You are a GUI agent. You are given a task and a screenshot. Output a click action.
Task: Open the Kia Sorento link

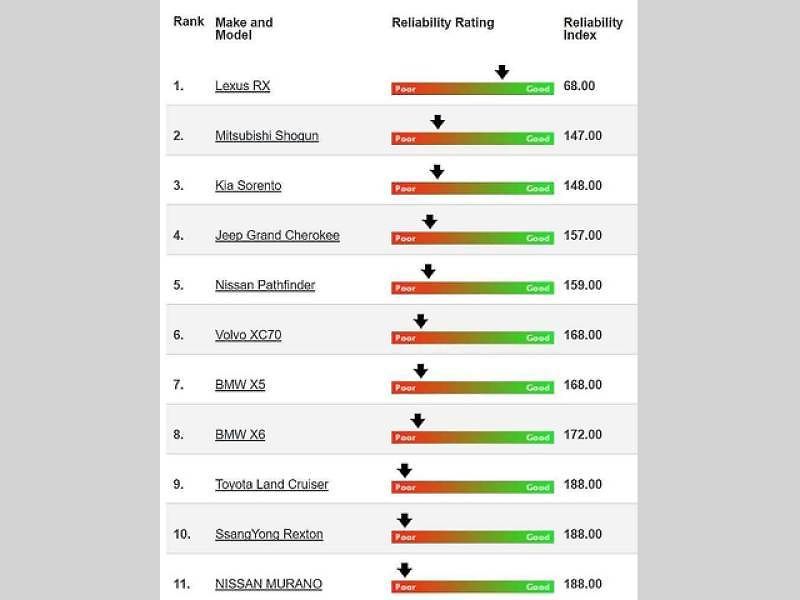click(x=248, y=186)
